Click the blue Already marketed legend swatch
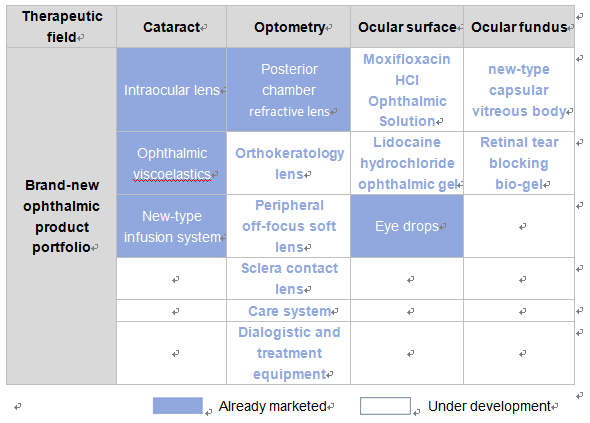590x423 pixels. 178,406
